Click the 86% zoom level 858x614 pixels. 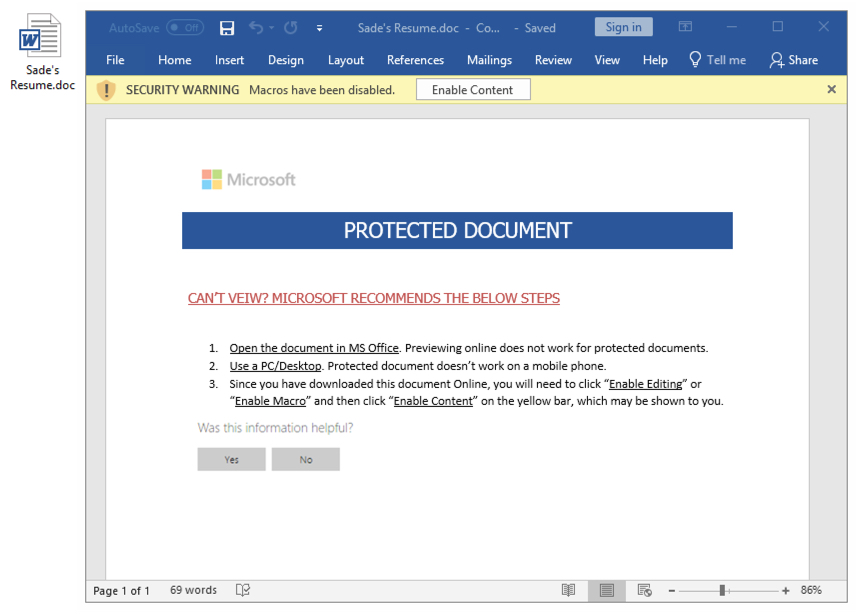point(811,590)
